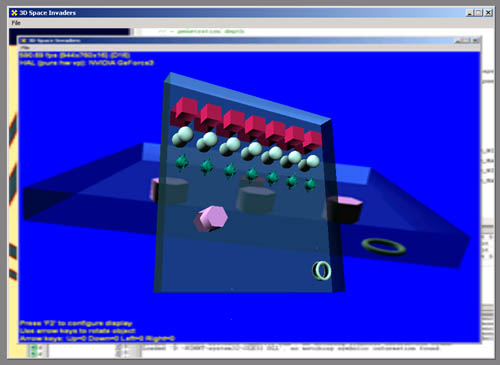Click the leftmost green spiky invader
Image resolution: width=500 pixels, height=365 pixels.
coord(182,162)
